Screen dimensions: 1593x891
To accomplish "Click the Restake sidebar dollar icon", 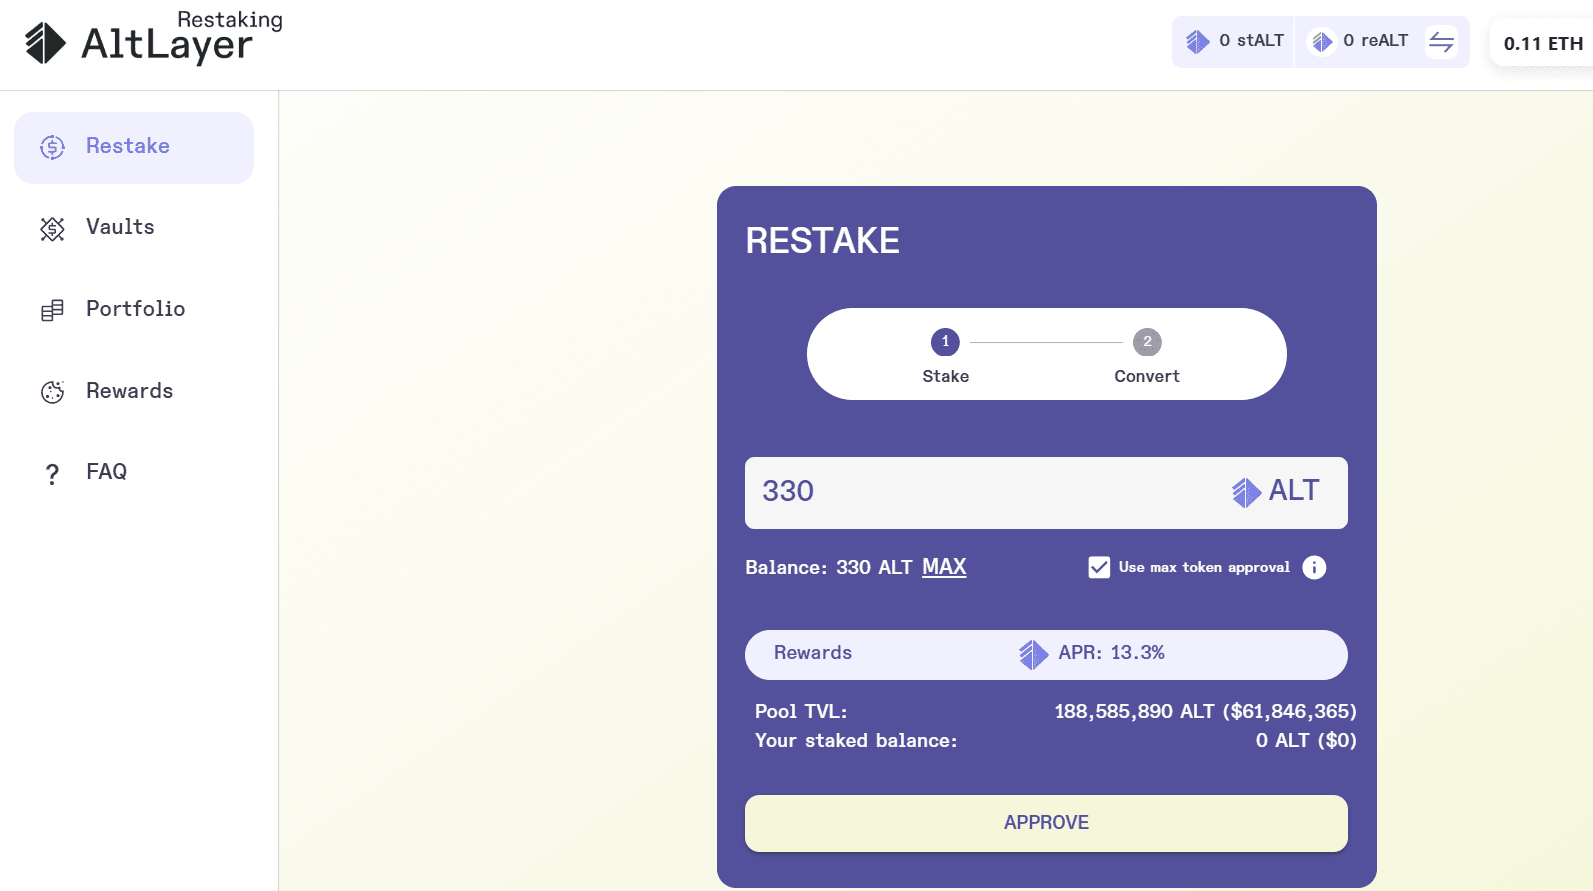I will [x=52, y=147].
